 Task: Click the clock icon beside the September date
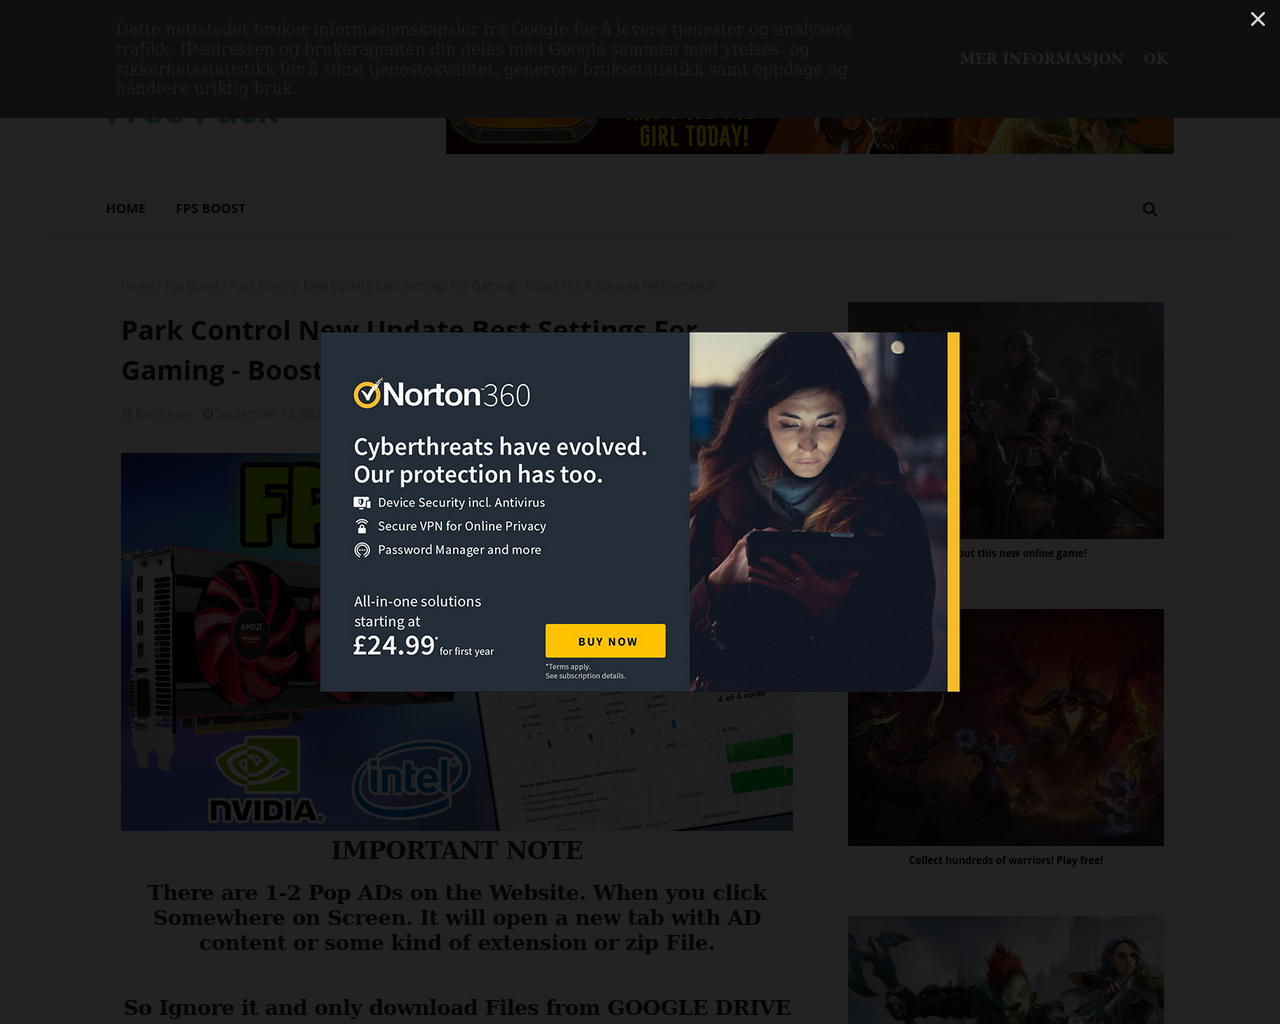point(208,413)
